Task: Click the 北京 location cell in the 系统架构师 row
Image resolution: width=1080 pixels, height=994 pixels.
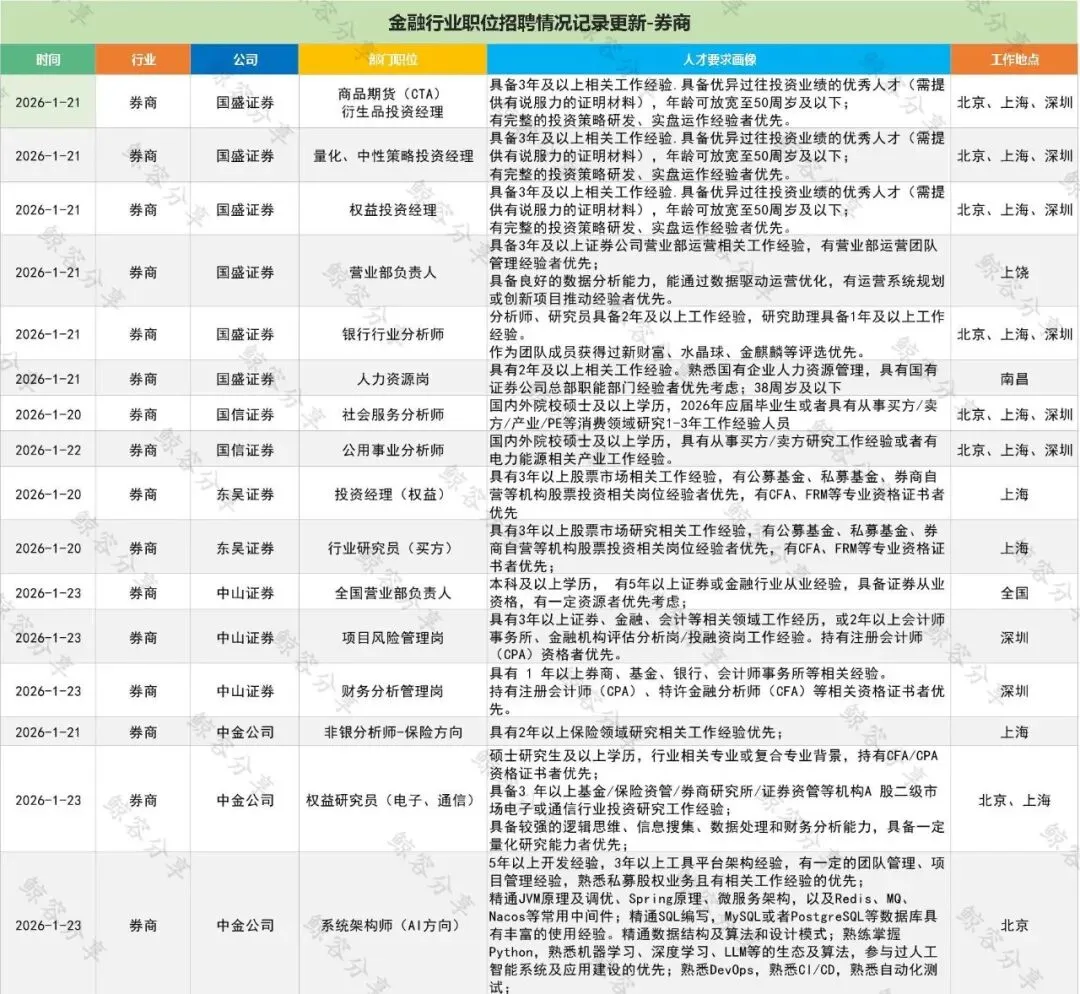Action: tap(1015, 925)
